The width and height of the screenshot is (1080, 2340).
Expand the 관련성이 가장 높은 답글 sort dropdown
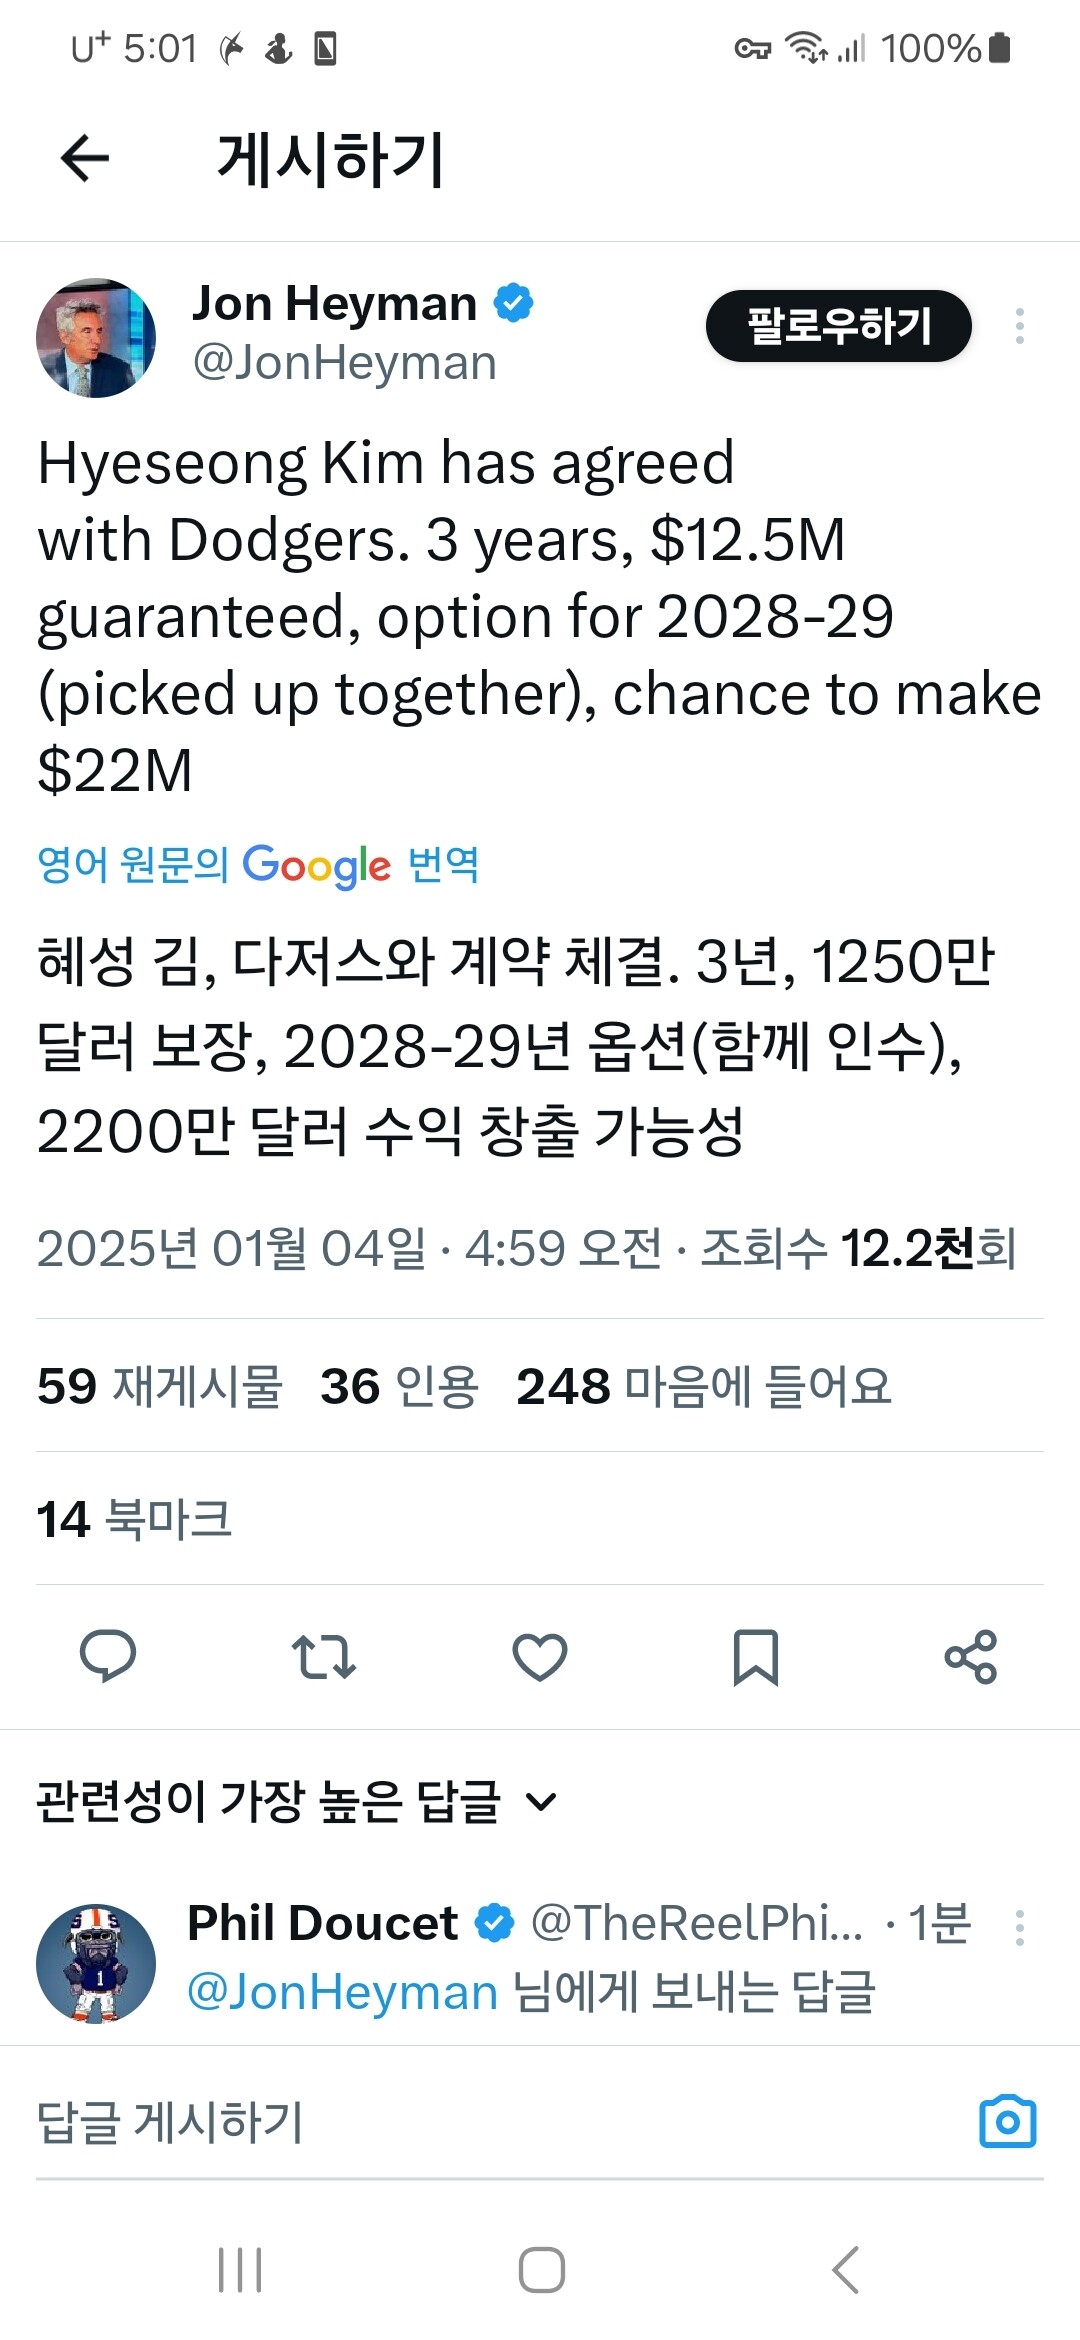(296, 1802)
